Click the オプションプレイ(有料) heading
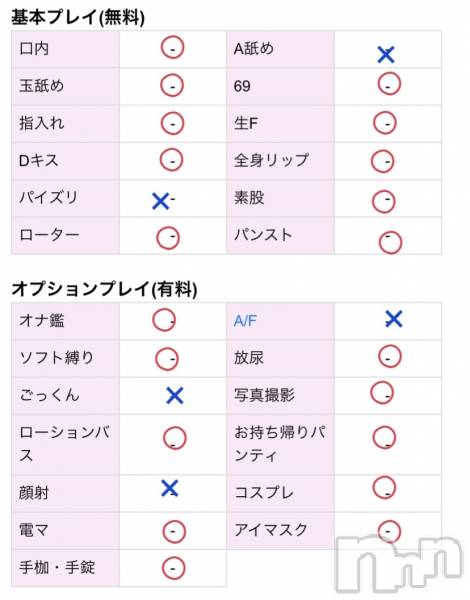 tap(104, 289)
